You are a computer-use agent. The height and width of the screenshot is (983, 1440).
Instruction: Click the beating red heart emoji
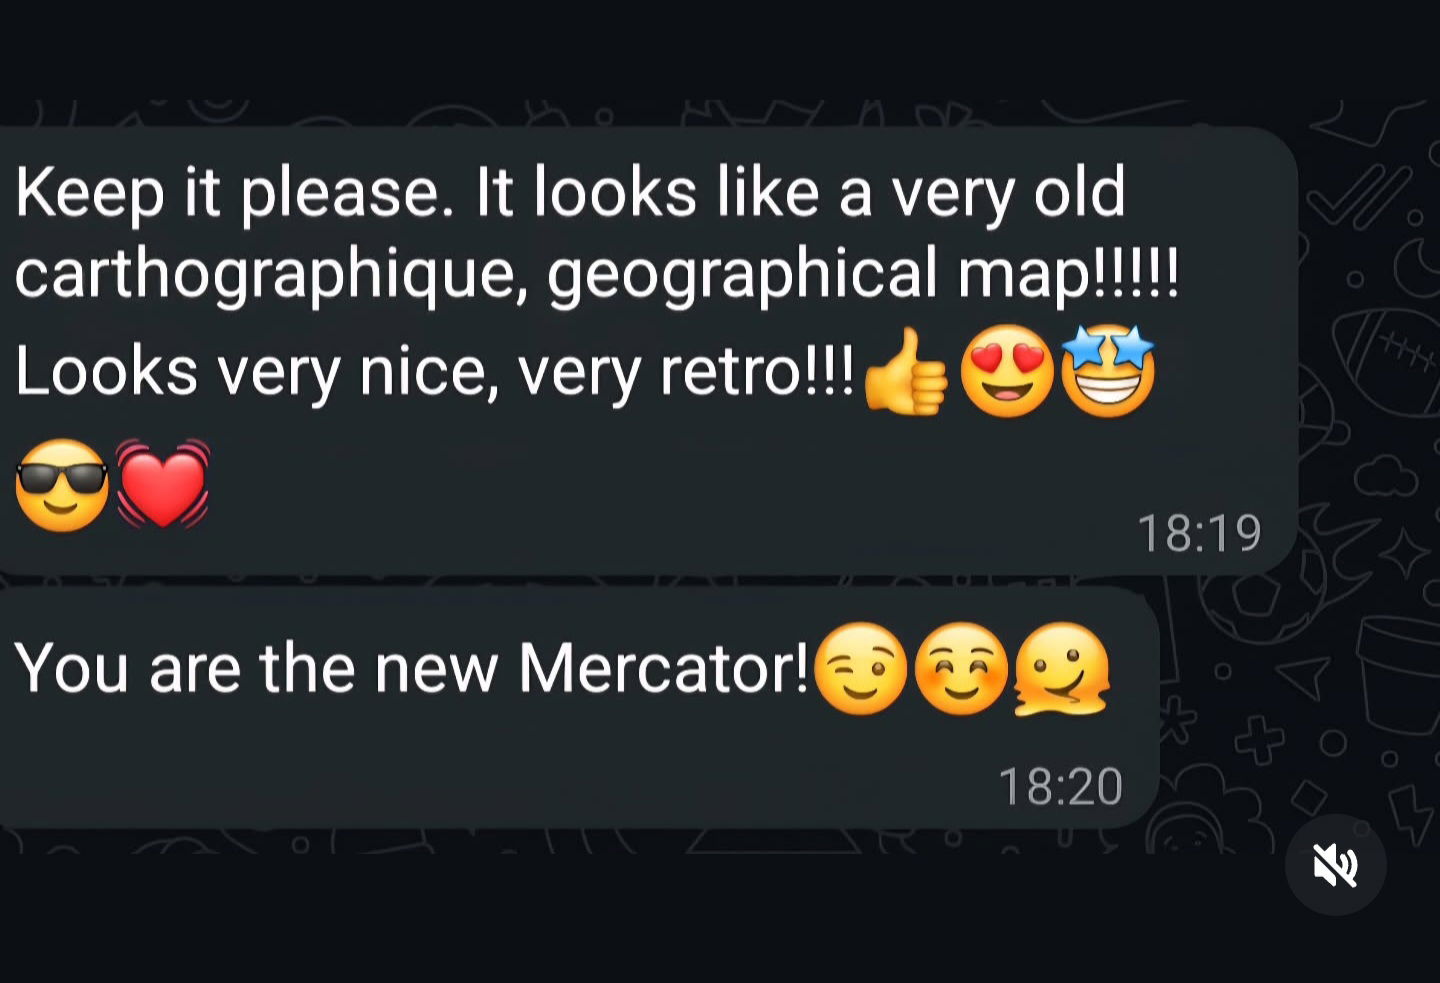coord(163,484)
